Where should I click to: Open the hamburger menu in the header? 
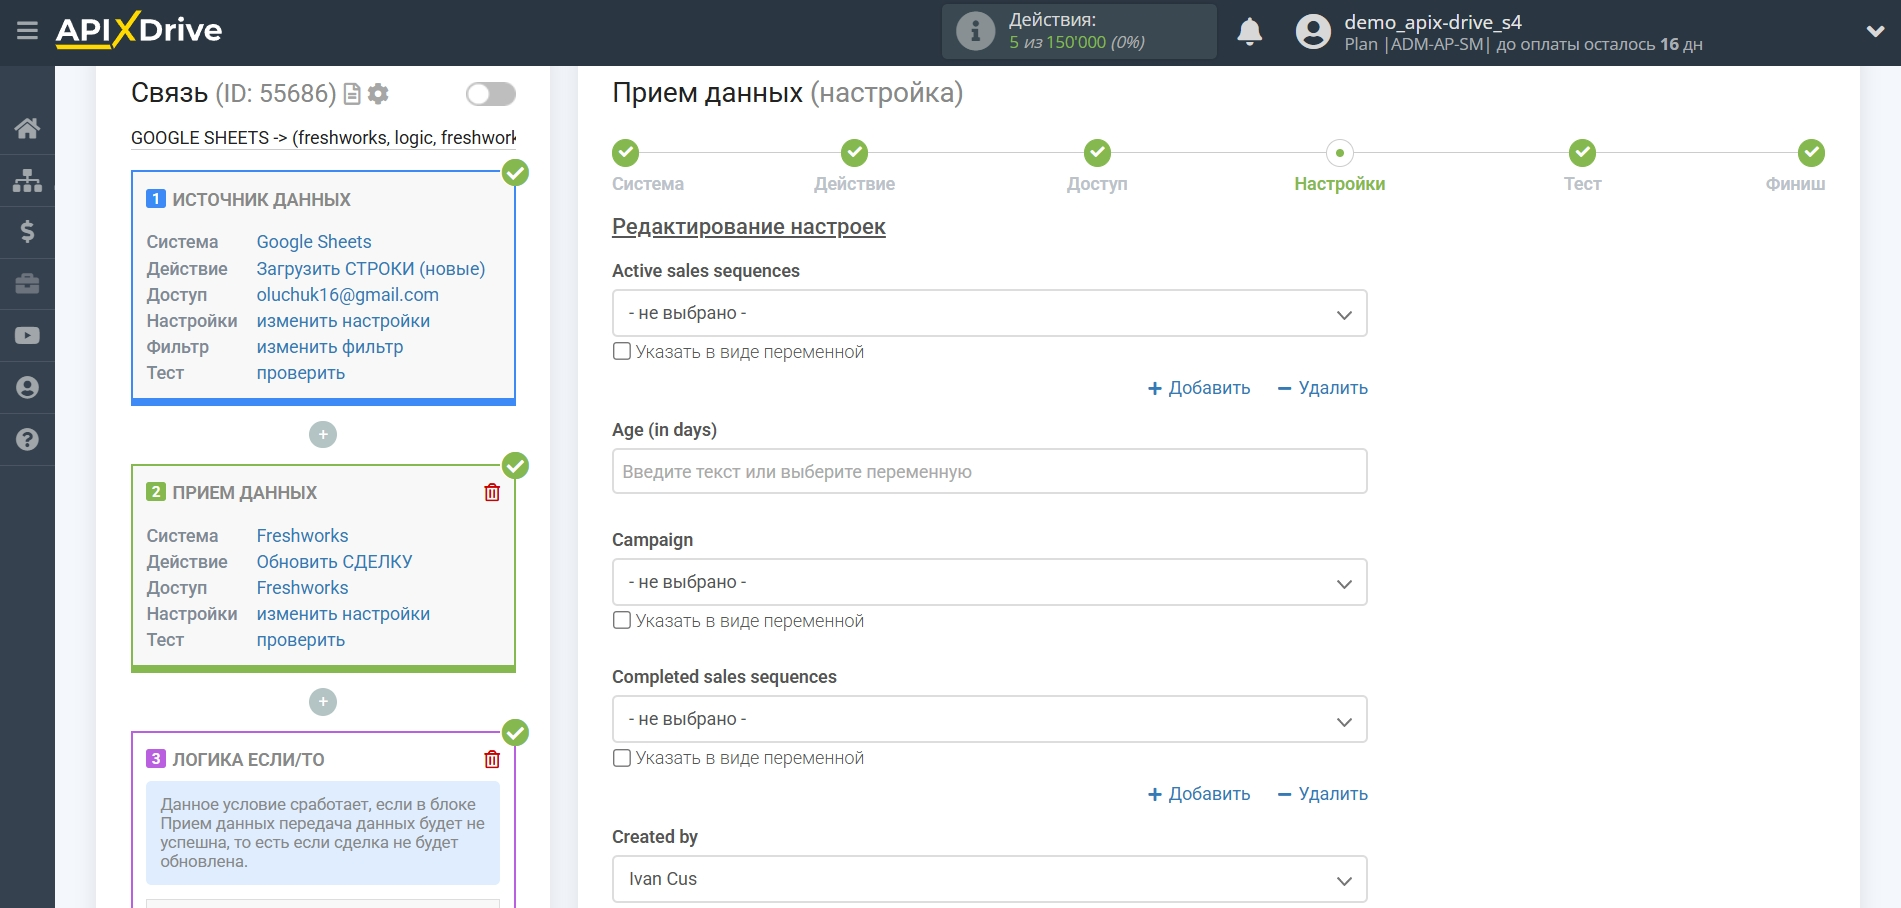[x=27, y=31]
